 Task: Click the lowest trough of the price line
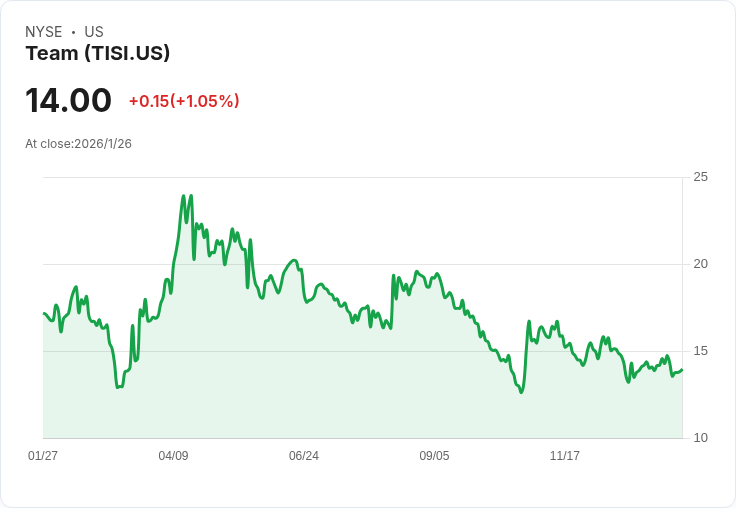(x=521, y=392)
